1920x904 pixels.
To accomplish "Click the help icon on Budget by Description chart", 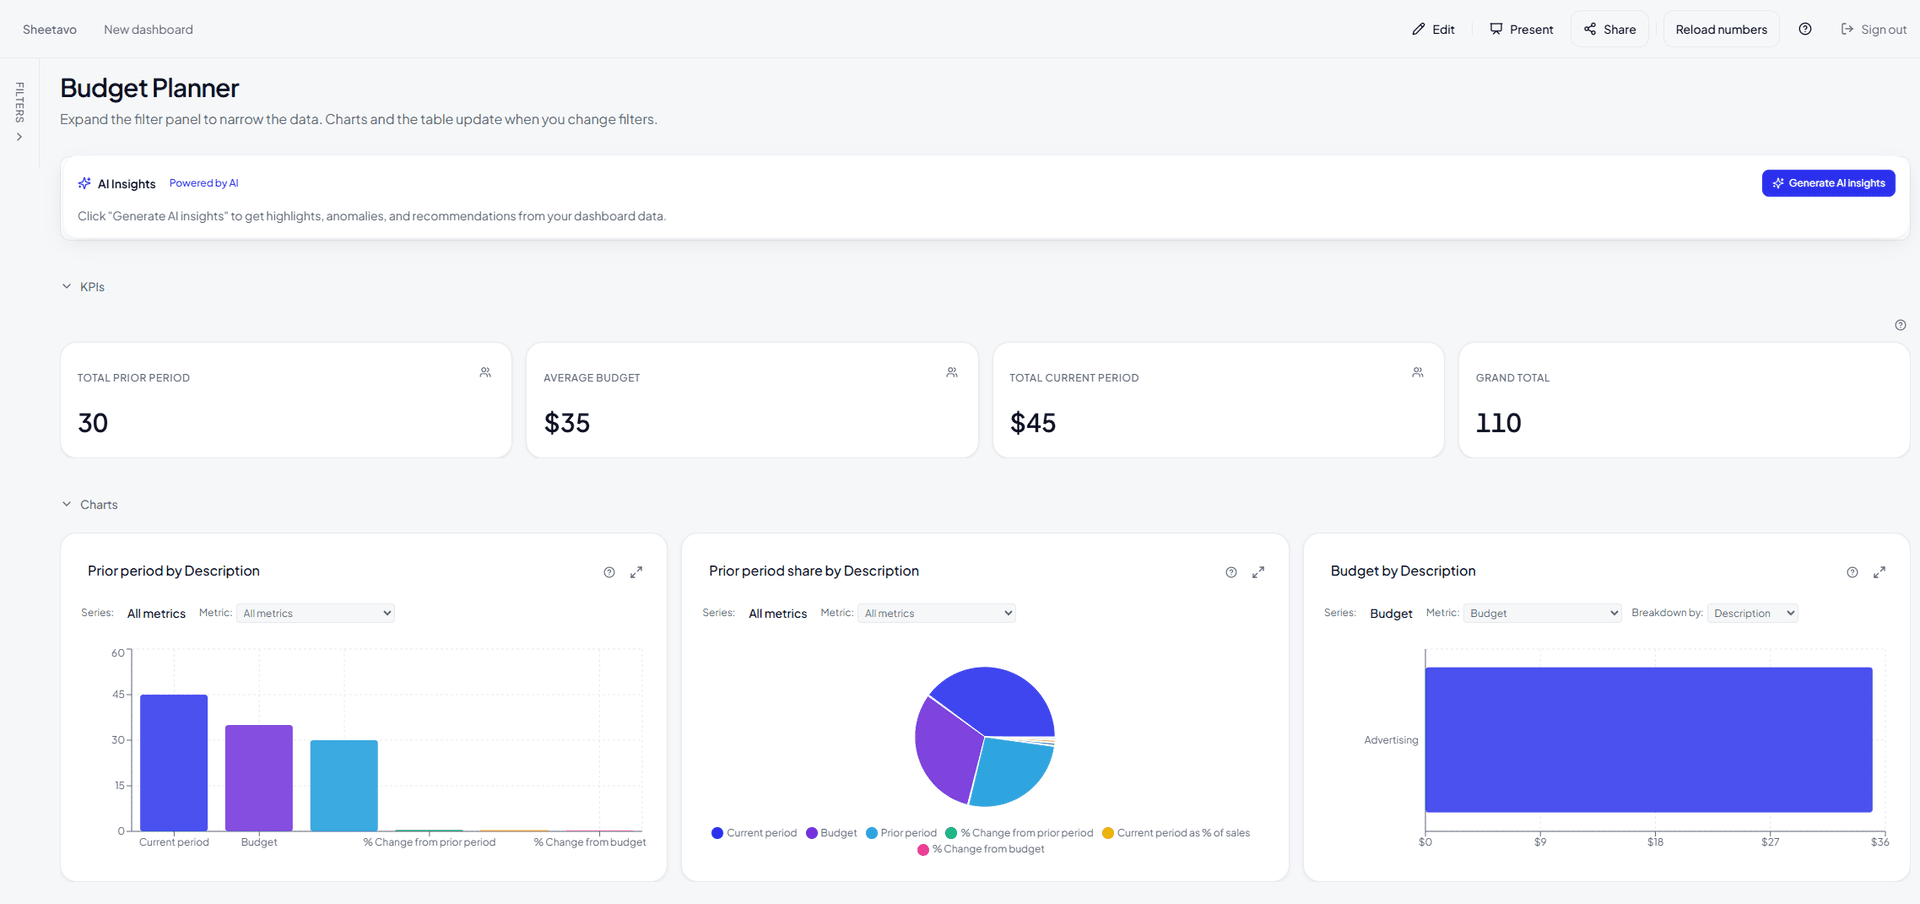I will coord(1851,572).
